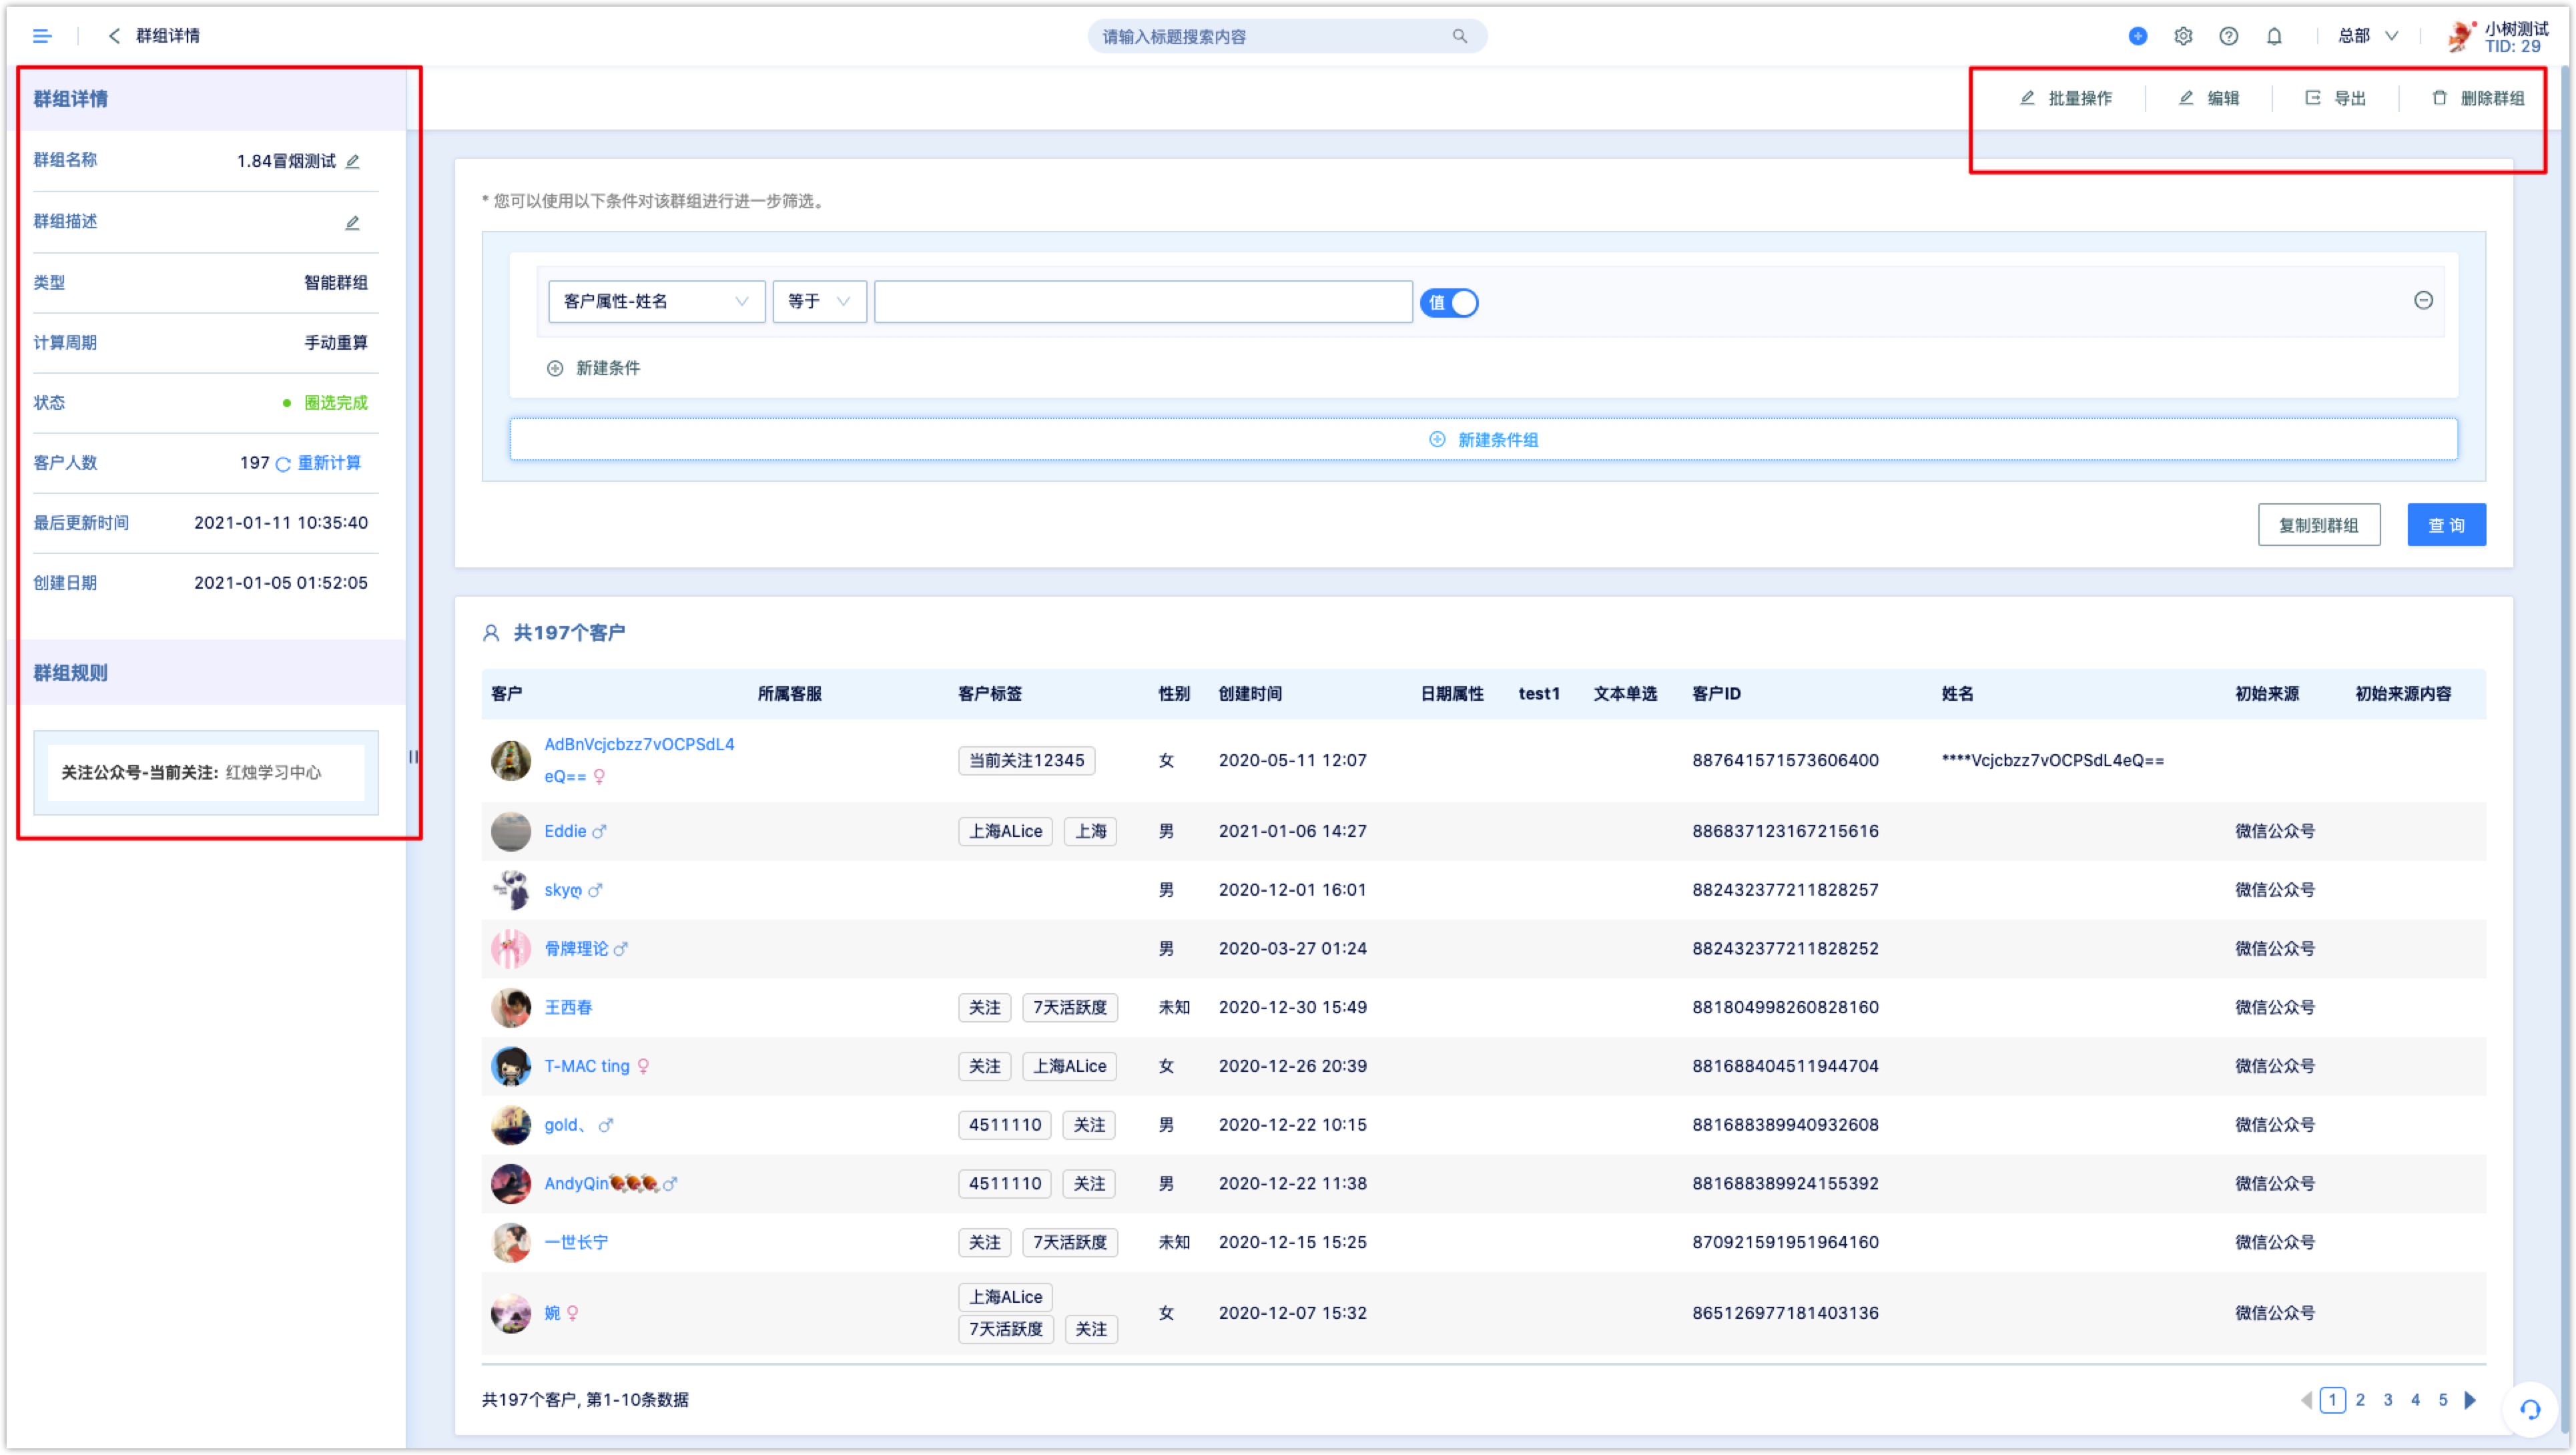Viewport: 2576px width, 1455px height.
Task: Open the hamburger menu icon
Action: [42, 36]
